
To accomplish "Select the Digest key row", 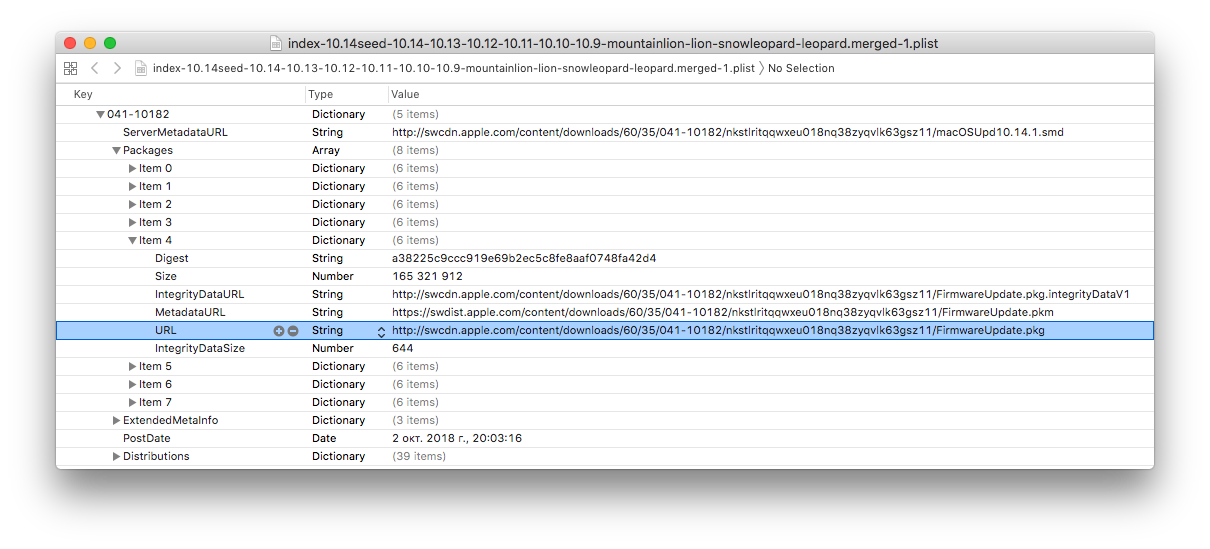I will 171,258.
